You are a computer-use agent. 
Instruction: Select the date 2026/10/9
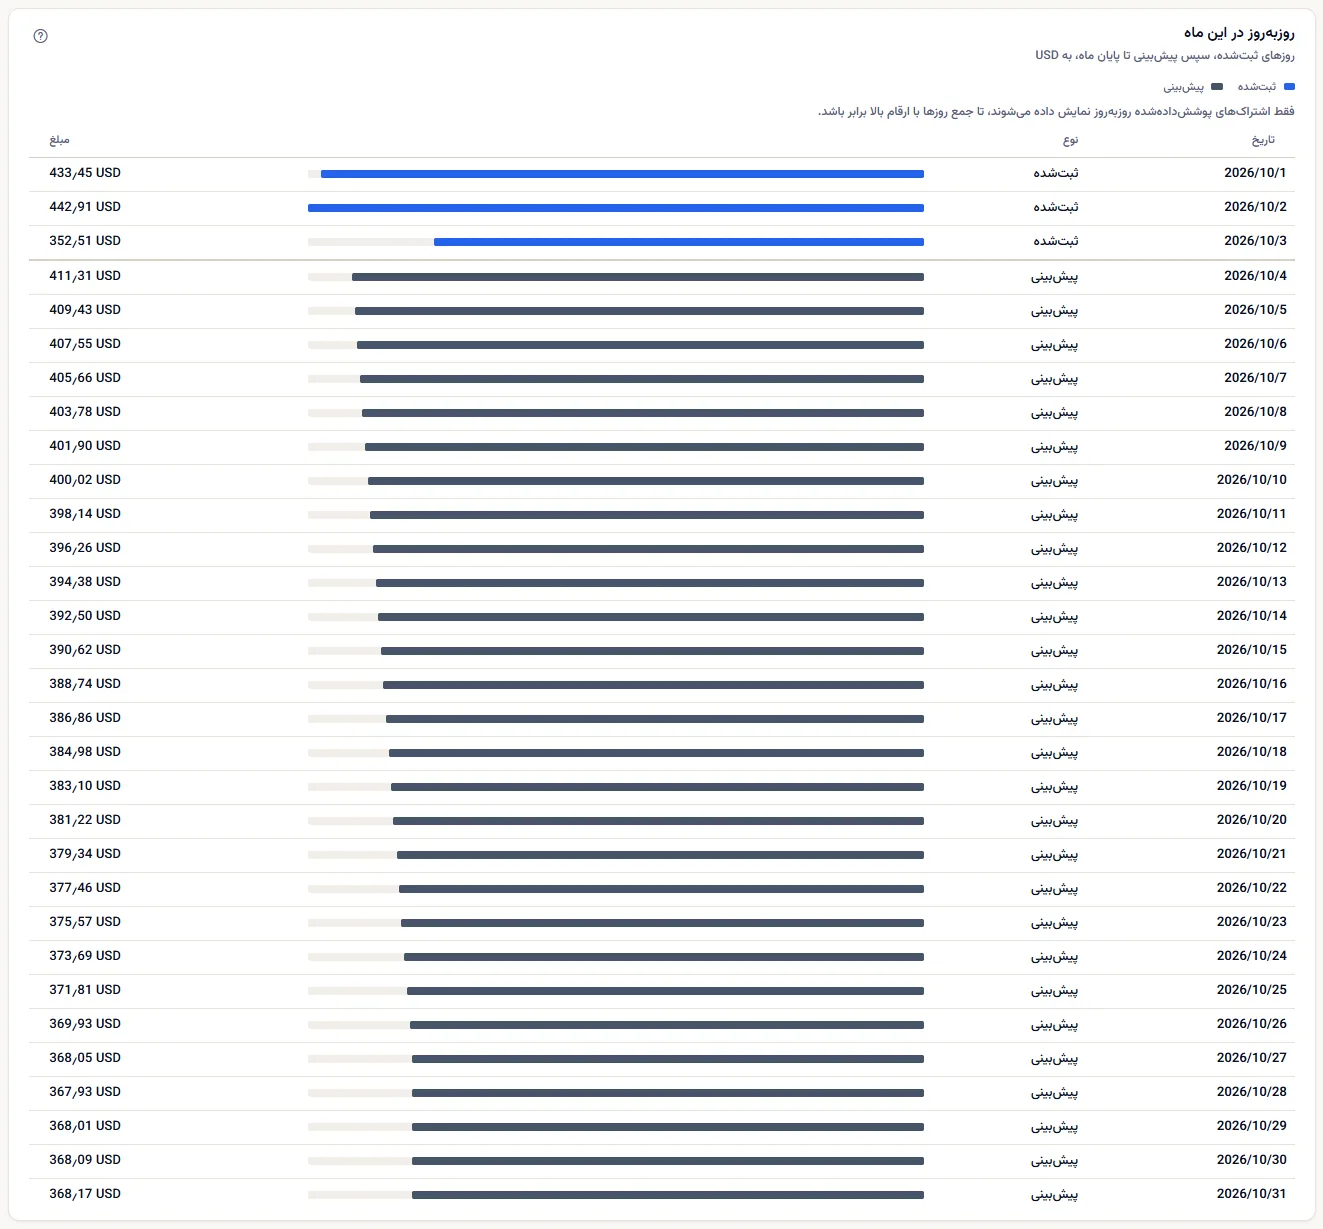pyautogui.click(x=1255, y=446)
